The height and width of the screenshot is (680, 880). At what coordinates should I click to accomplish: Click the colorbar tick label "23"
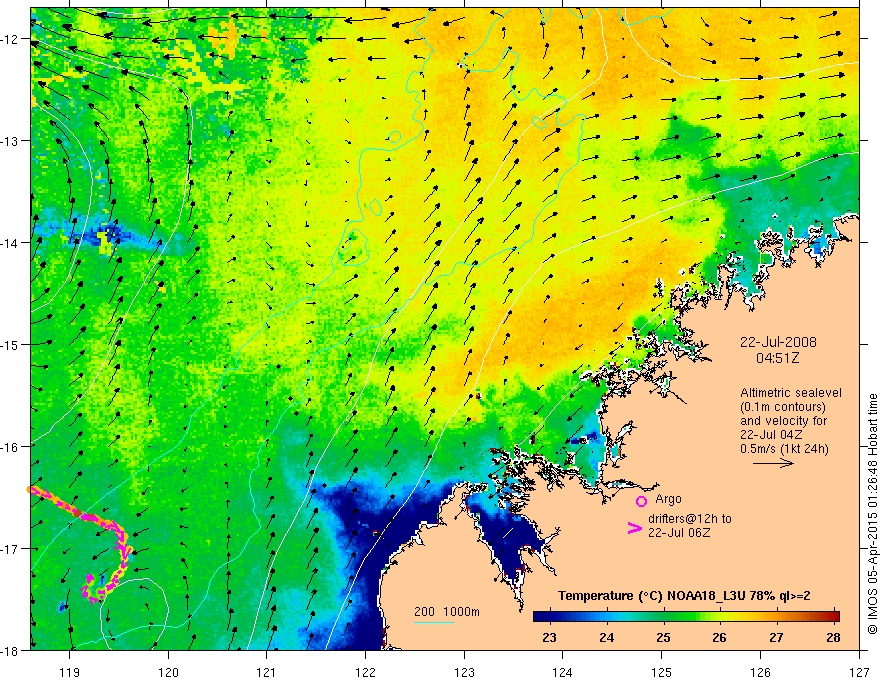click(x=549, y=637)
